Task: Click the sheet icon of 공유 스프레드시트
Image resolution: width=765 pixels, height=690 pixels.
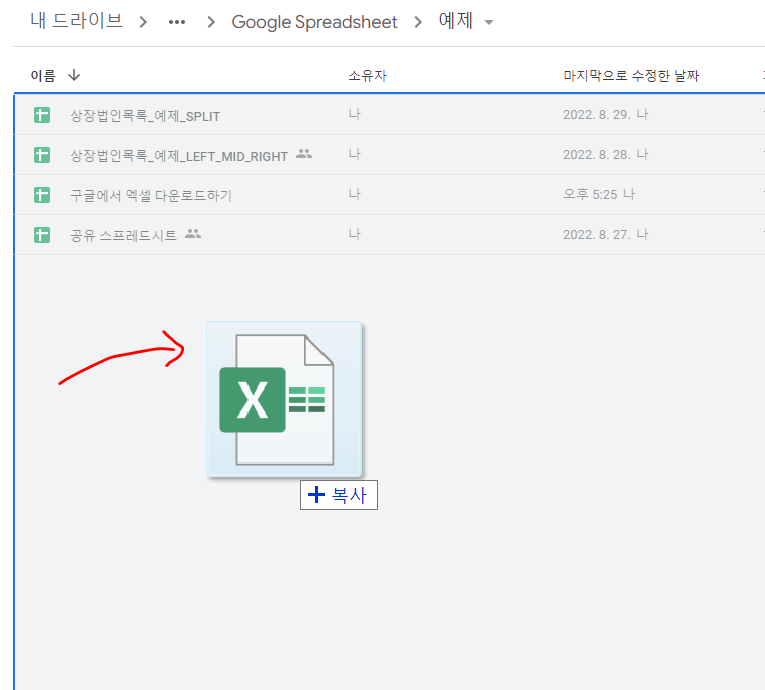Action: (x=42, y=235)
